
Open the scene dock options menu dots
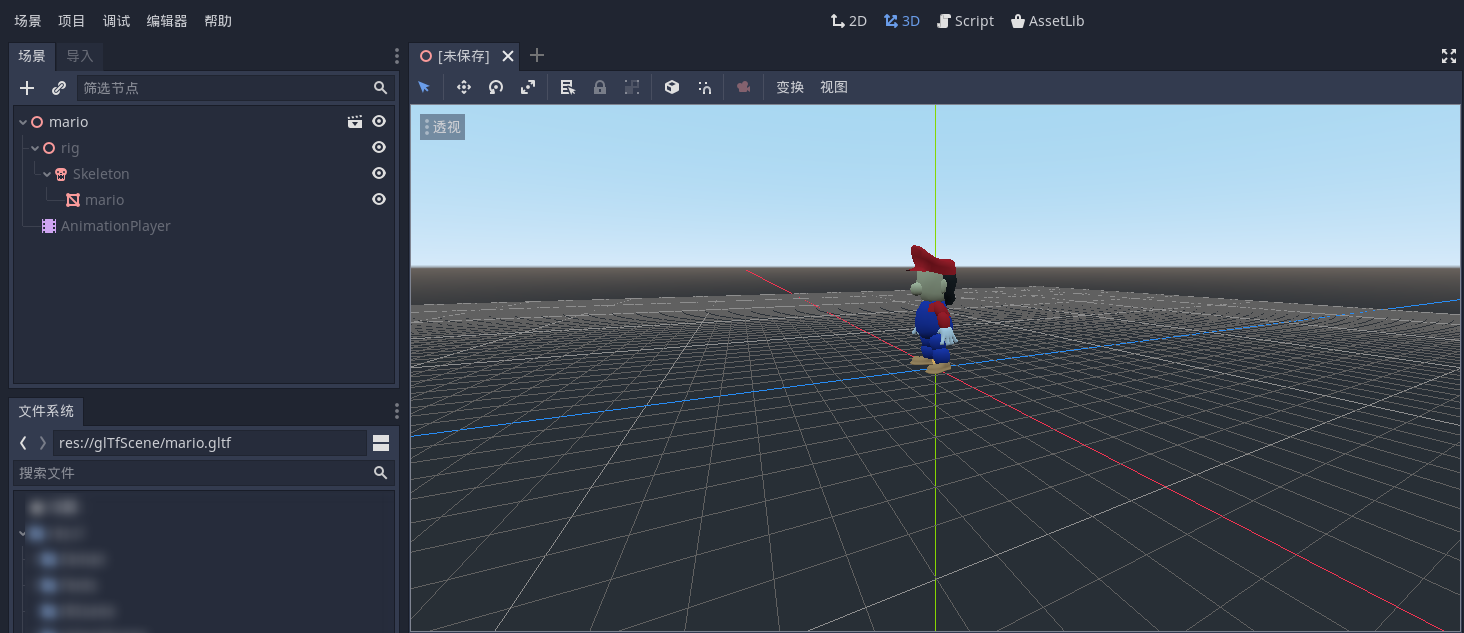(397, 56)
